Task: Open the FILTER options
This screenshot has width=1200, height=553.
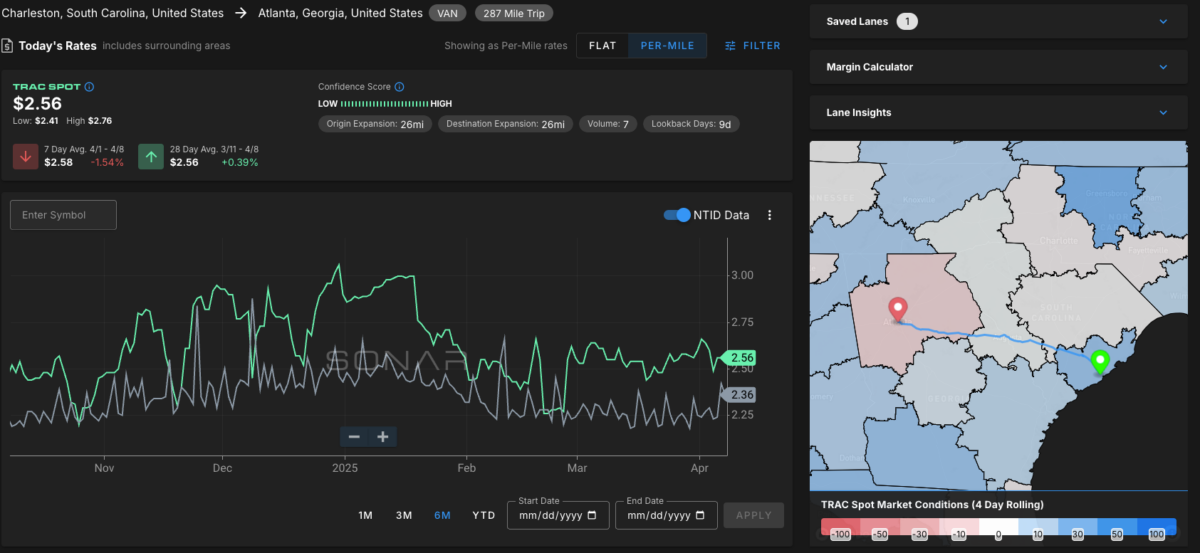Action: (753, 46)
